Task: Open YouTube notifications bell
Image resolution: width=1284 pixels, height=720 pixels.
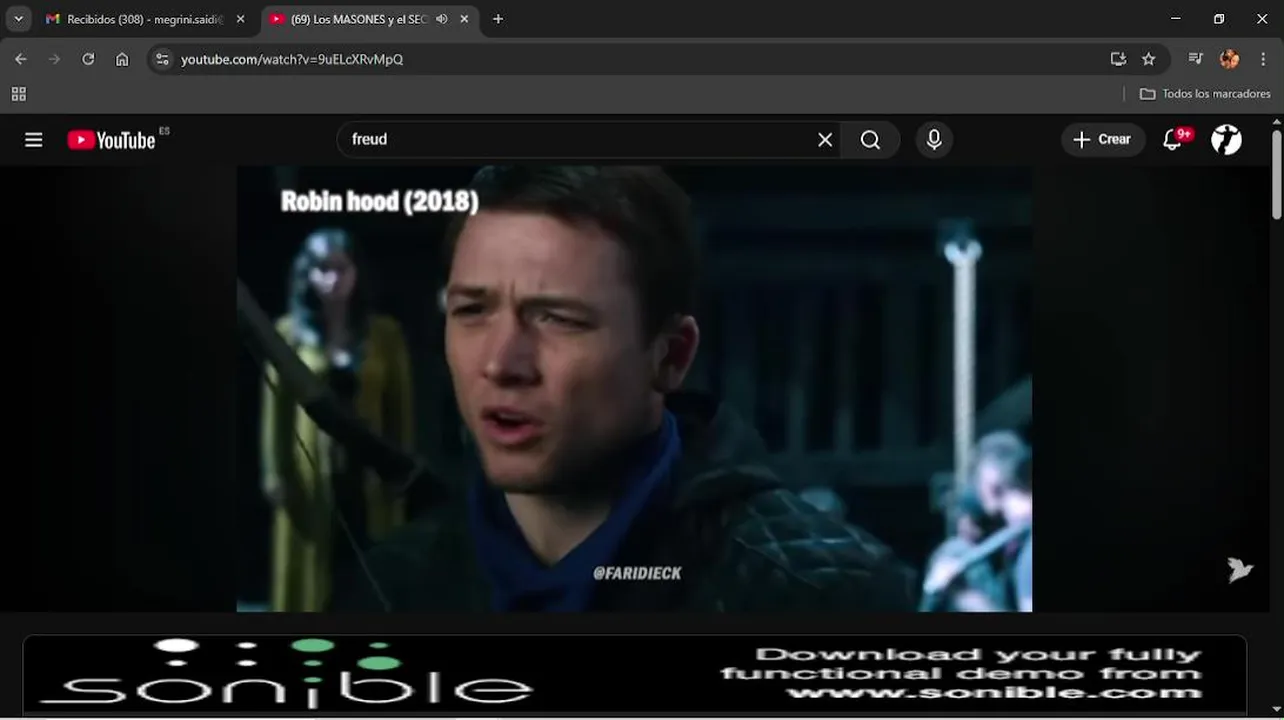Action: point(1173,140)
